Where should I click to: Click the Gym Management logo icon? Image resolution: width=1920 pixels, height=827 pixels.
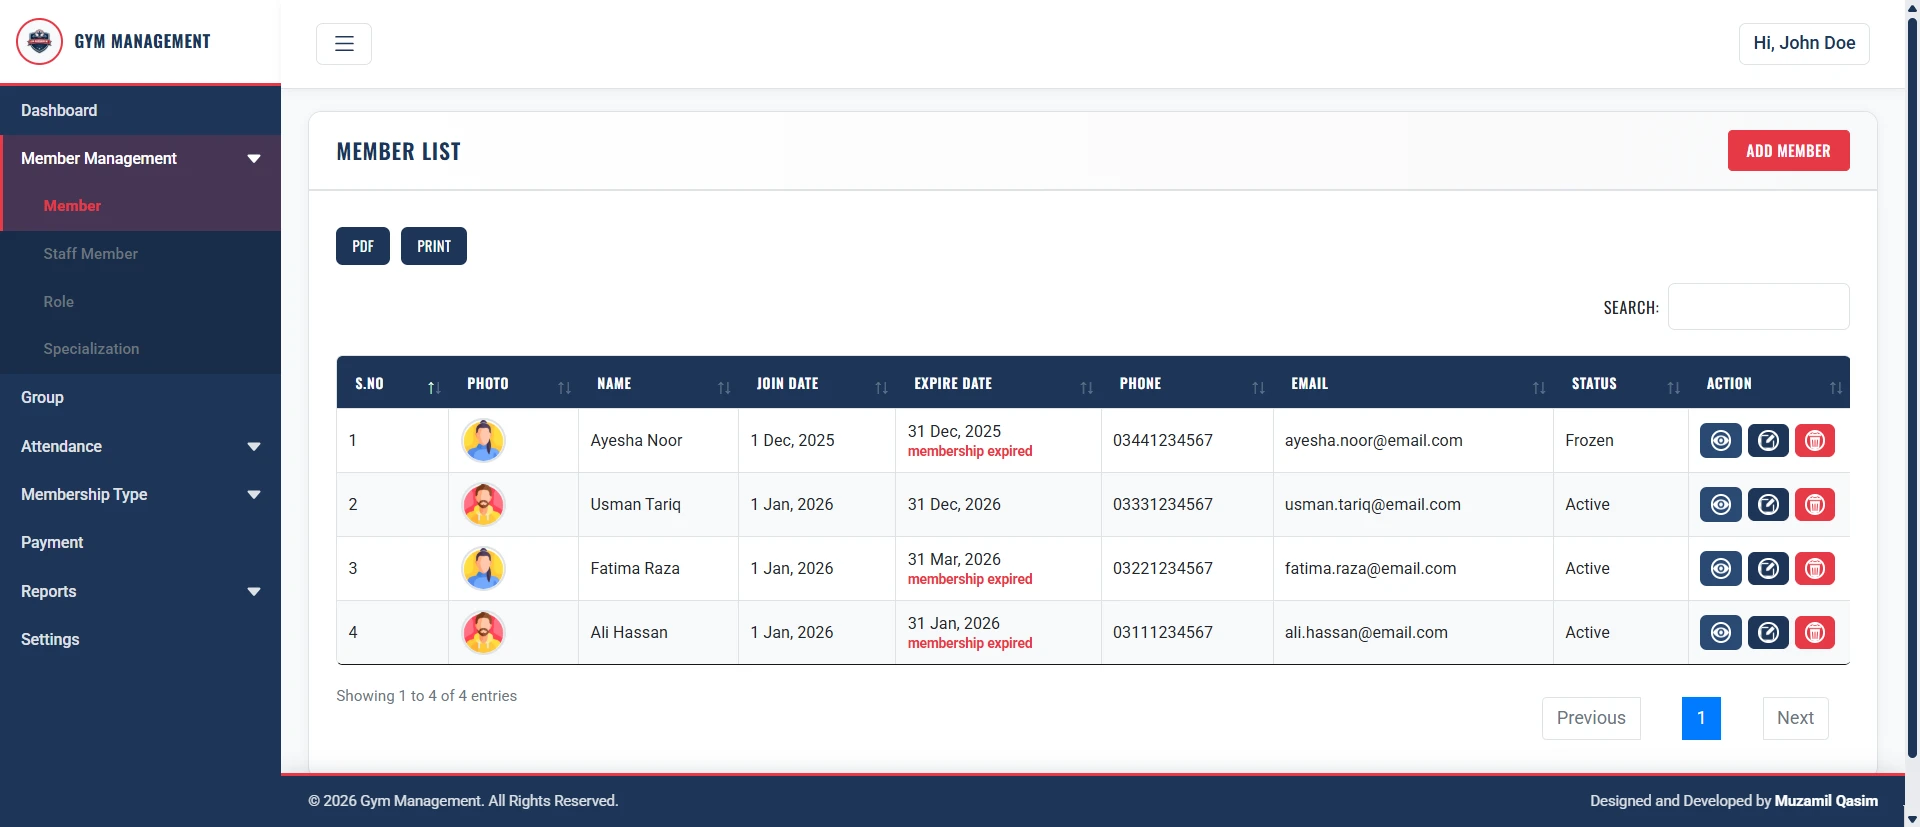39,42
